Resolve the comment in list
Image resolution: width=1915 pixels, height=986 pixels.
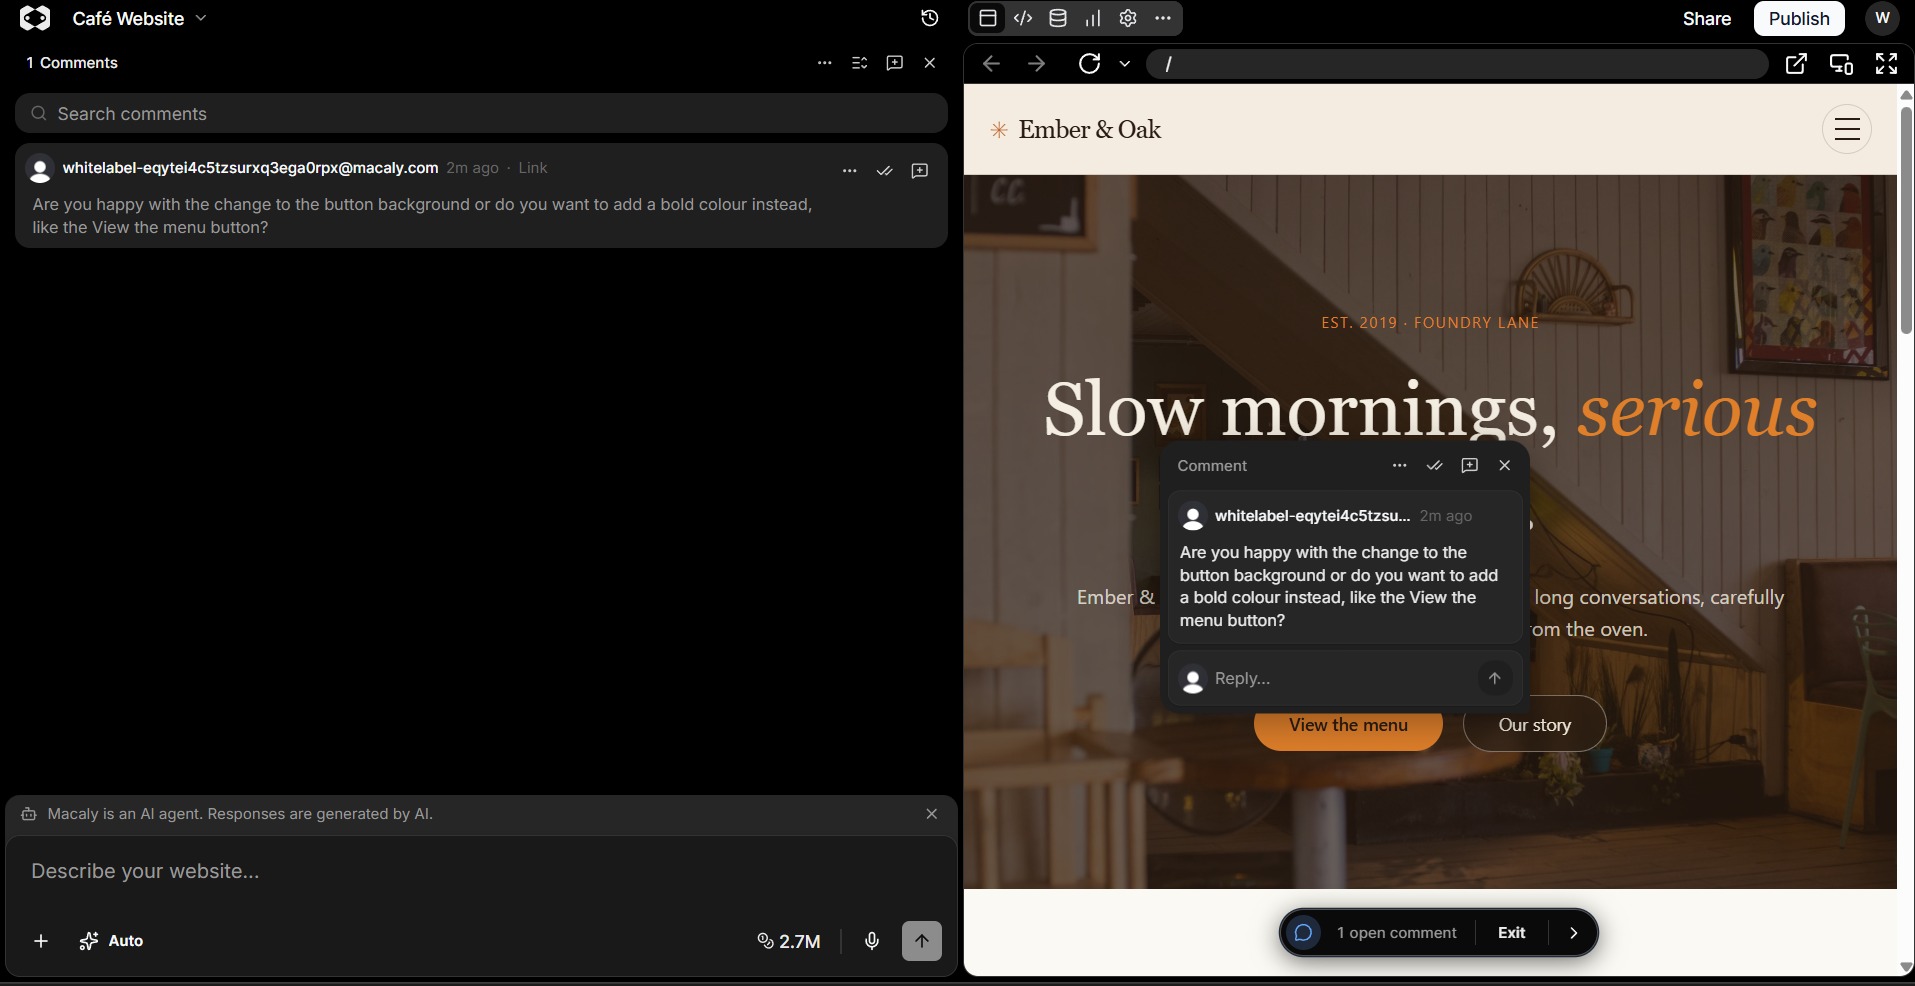884,171
